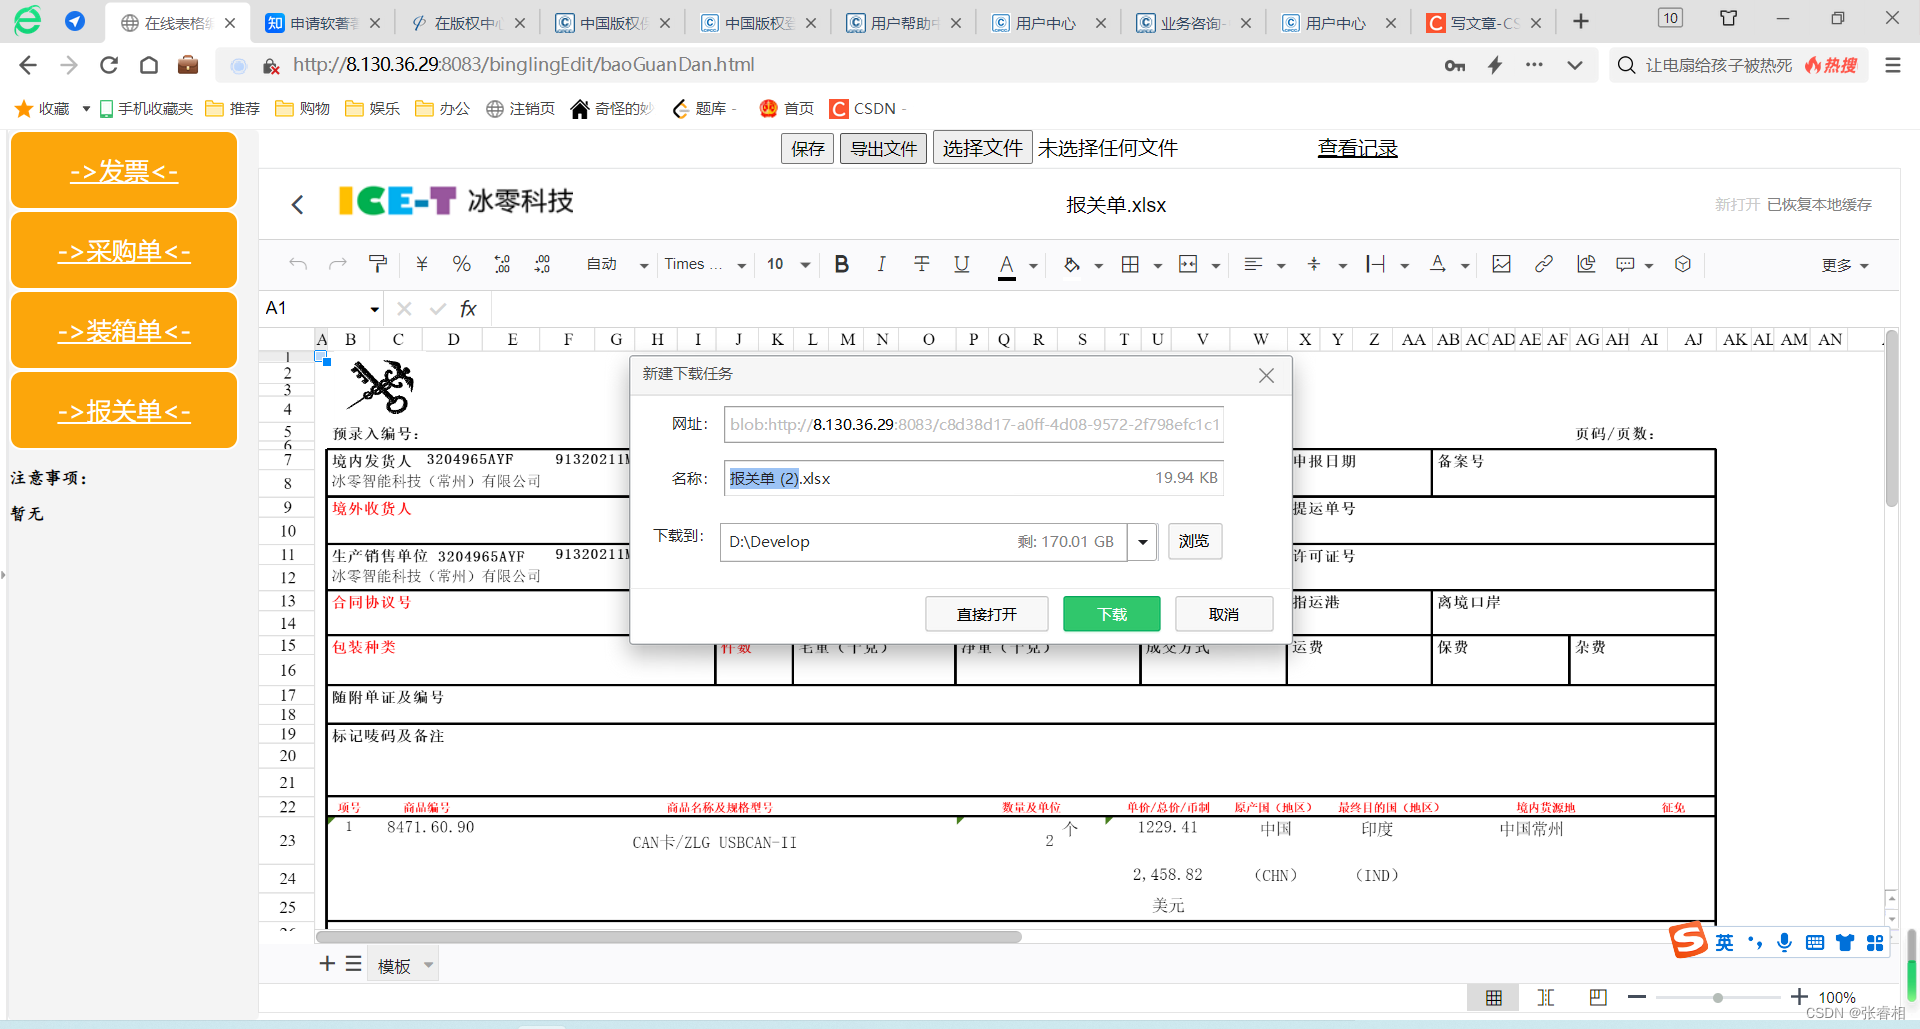
Task: Open the 报关单 sidebar link
Action: pos(124,411)
